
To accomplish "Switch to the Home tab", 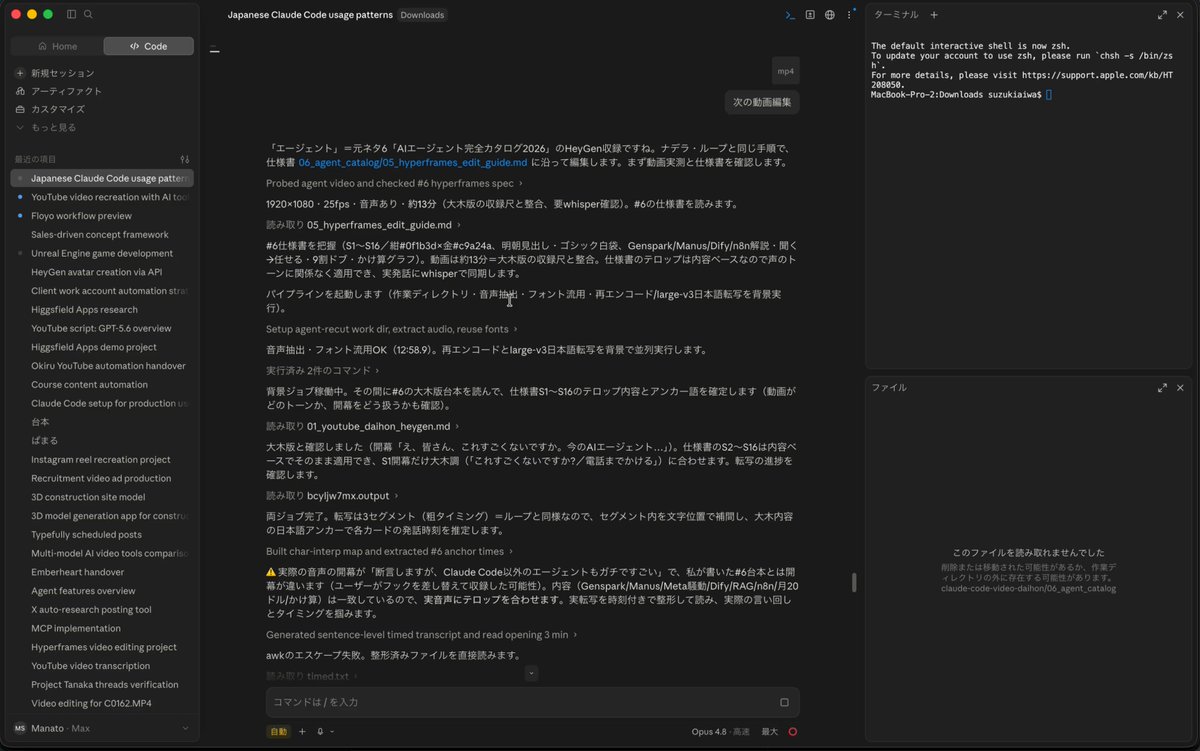I will pyautogui.click(x=57, y=46).
